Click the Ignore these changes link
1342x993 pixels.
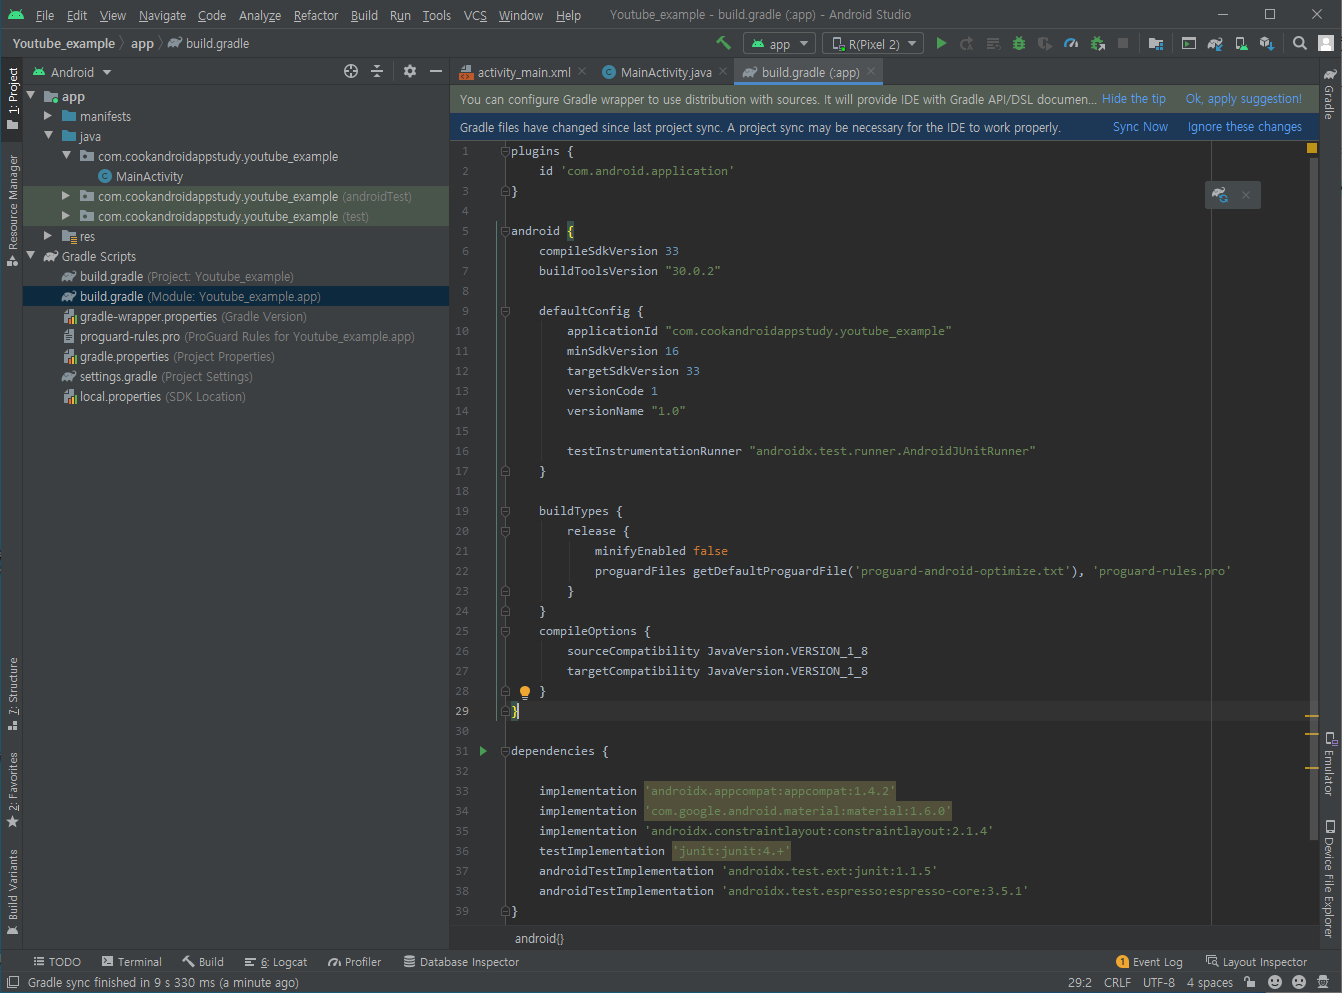pos(1245,127)
